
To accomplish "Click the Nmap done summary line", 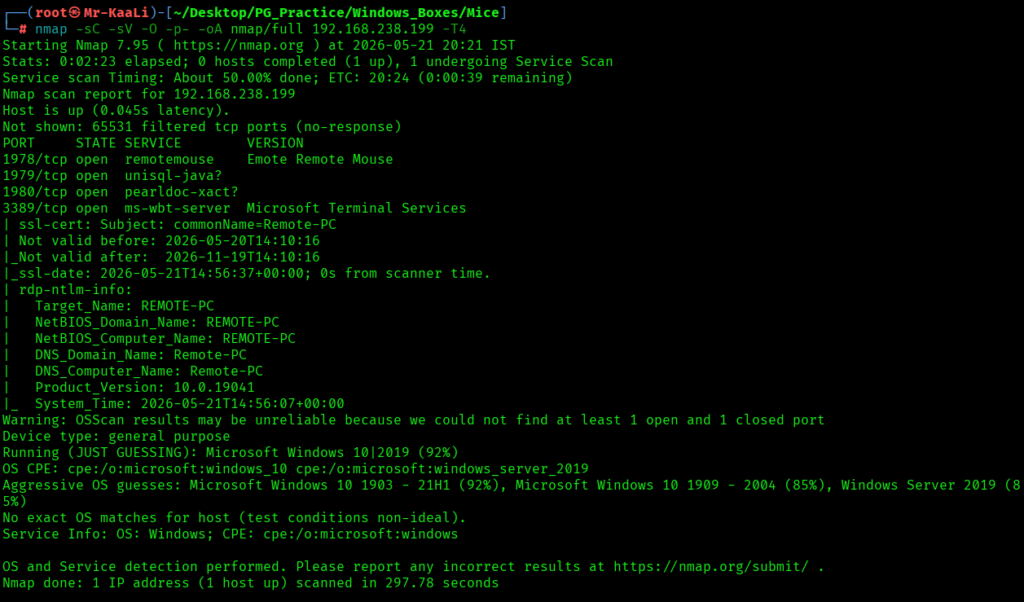I will pyautogui.click(x=251, y=582).
